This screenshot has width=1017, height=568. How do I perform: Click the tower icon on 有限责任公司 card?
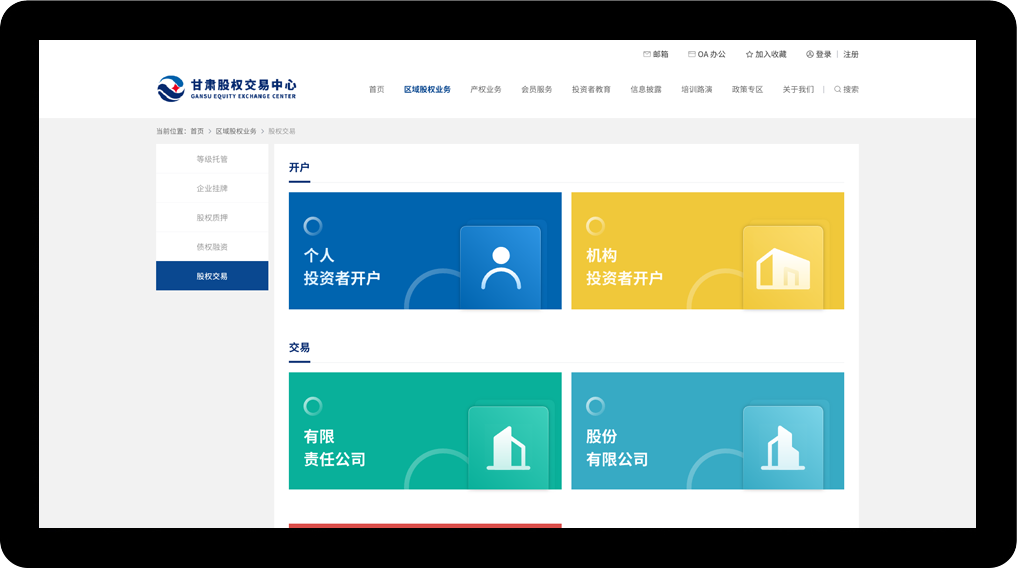point(508,447)
